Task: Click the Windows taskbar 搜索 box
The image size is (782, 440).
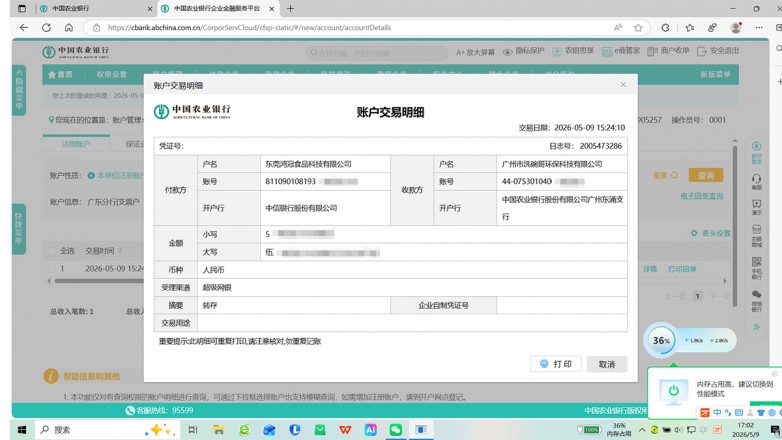Action: (x=107, y=430)
